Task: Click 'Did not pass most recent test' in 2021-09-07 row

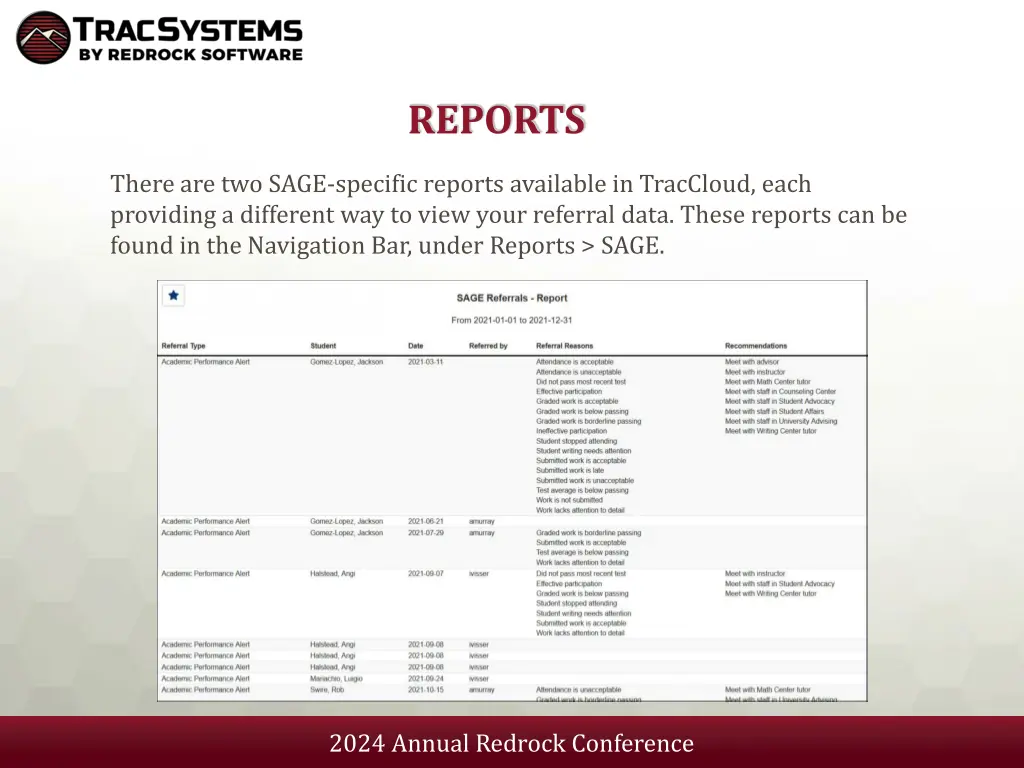Action: tap(581, 573)
